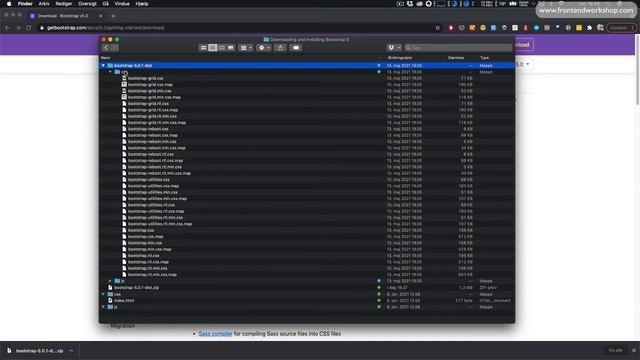Click the browser address bar
Screen dimensions: 640x360
[235, 28]
